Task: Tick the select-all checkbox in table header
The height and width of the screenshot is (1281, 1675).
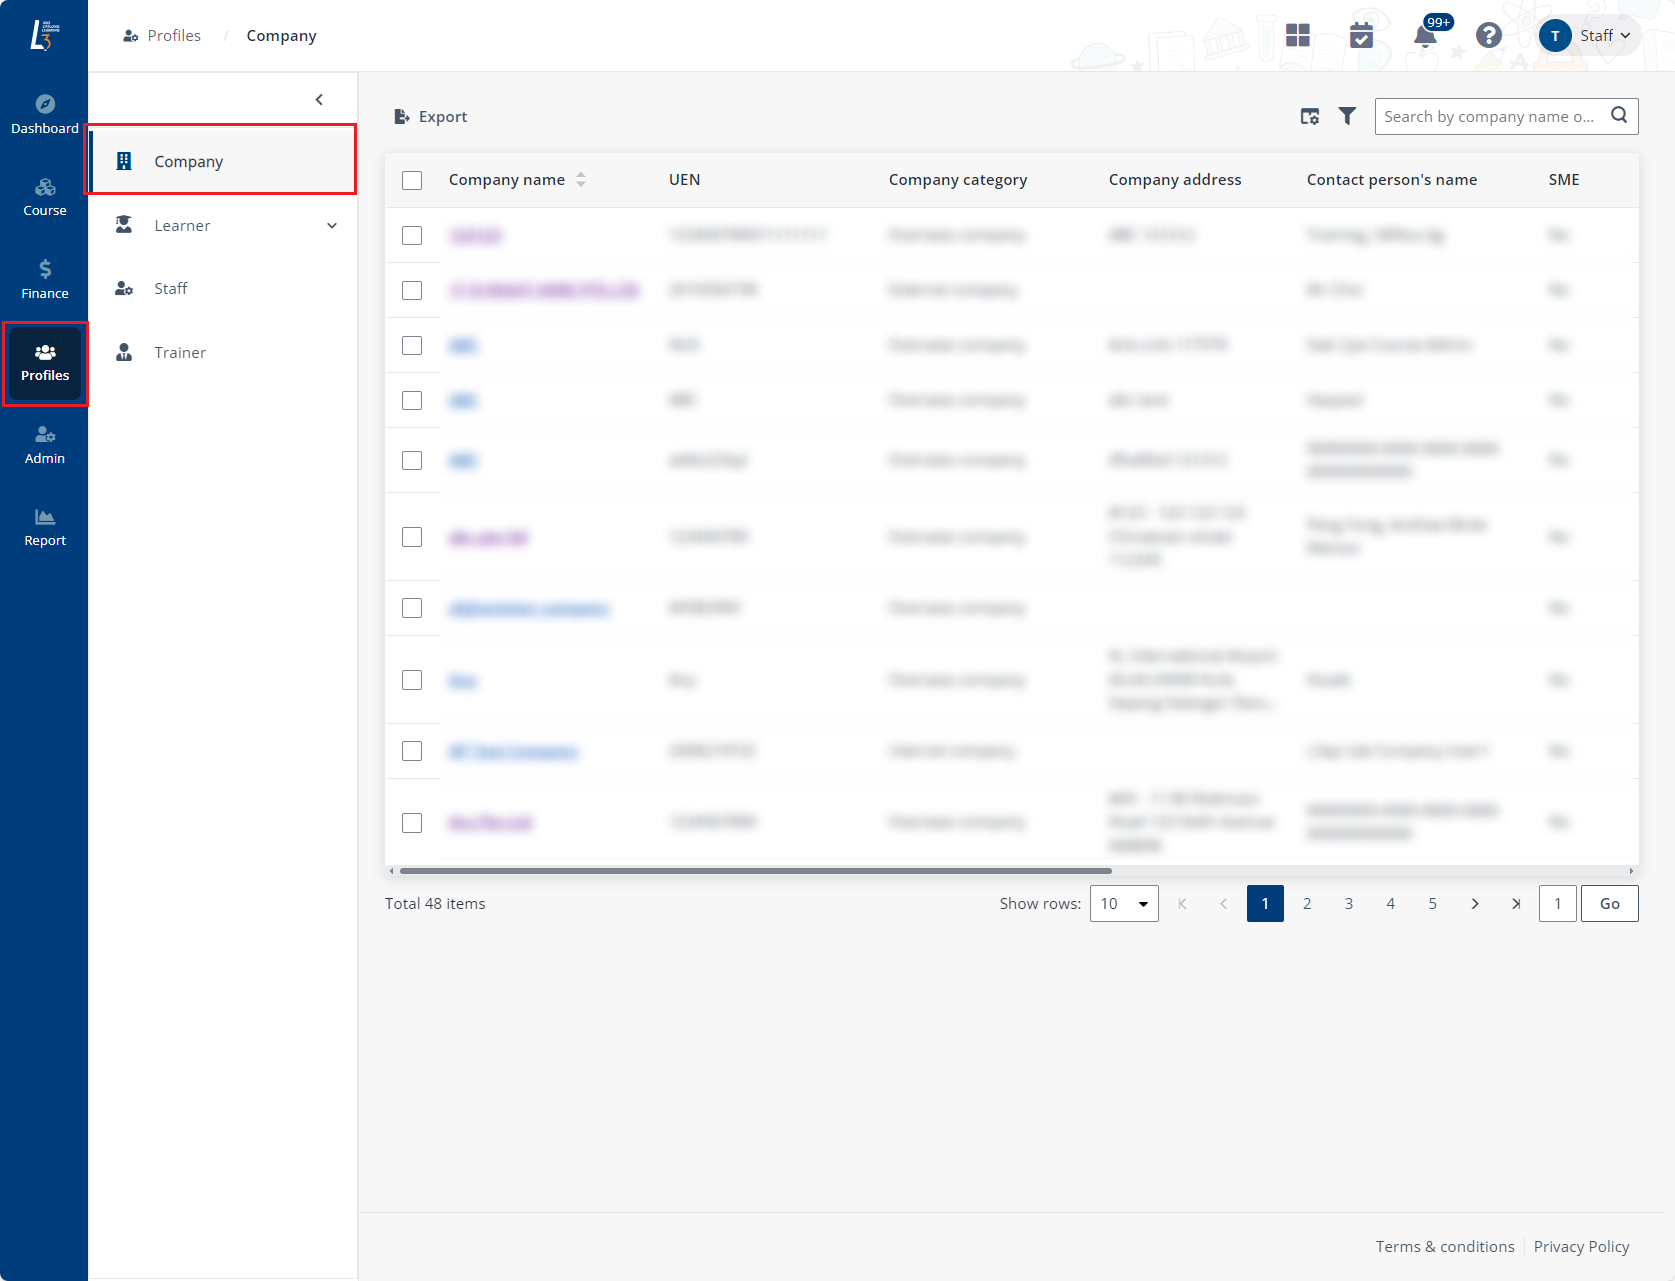Action: click(412, 180)
